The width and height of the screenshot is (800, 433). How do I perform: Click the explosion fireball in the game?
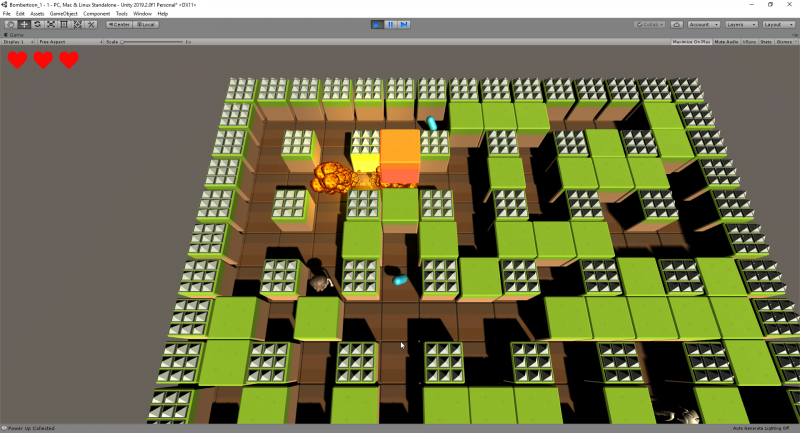333,177
